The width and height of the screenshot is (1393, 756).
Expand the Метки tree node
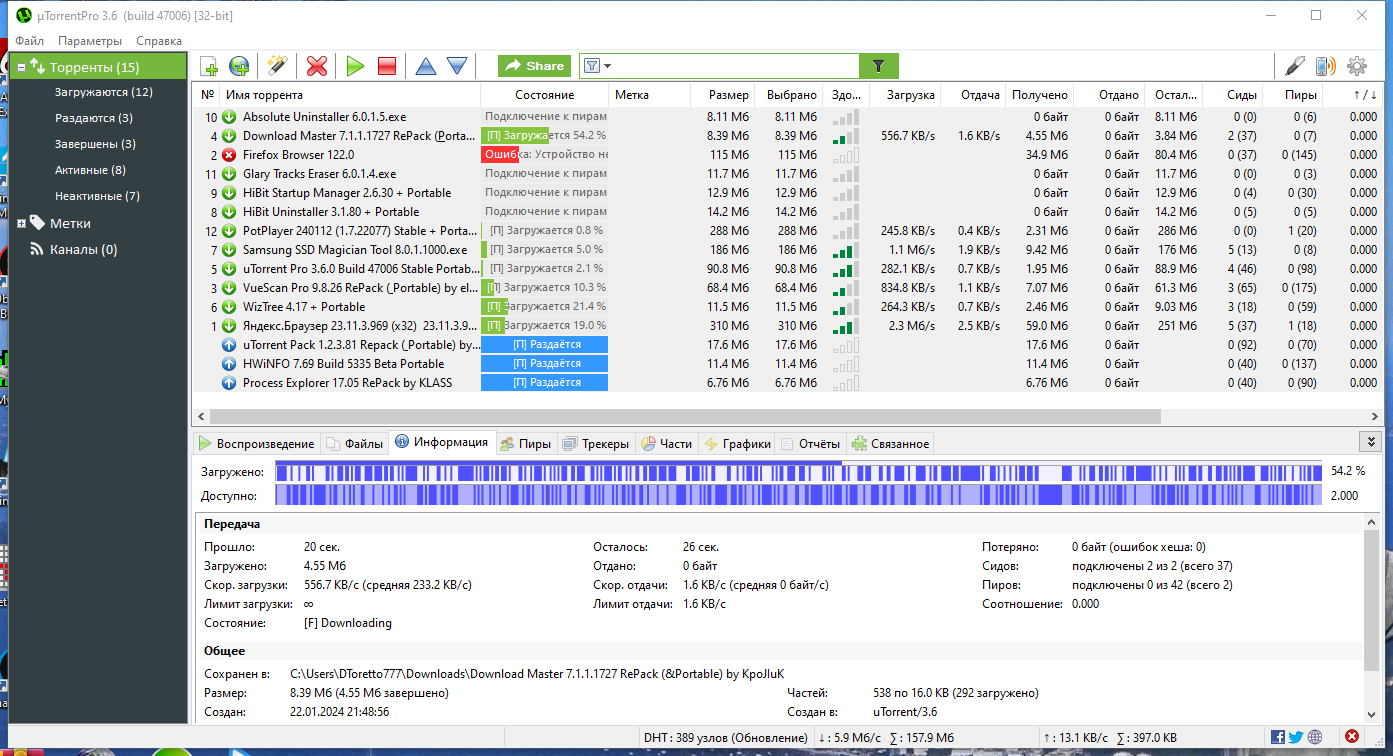[21, 223]
